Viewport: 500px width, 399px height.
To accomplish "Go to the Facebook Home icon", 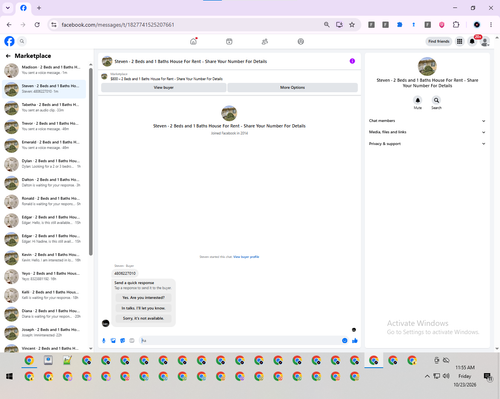I will [x=193, y=41].
